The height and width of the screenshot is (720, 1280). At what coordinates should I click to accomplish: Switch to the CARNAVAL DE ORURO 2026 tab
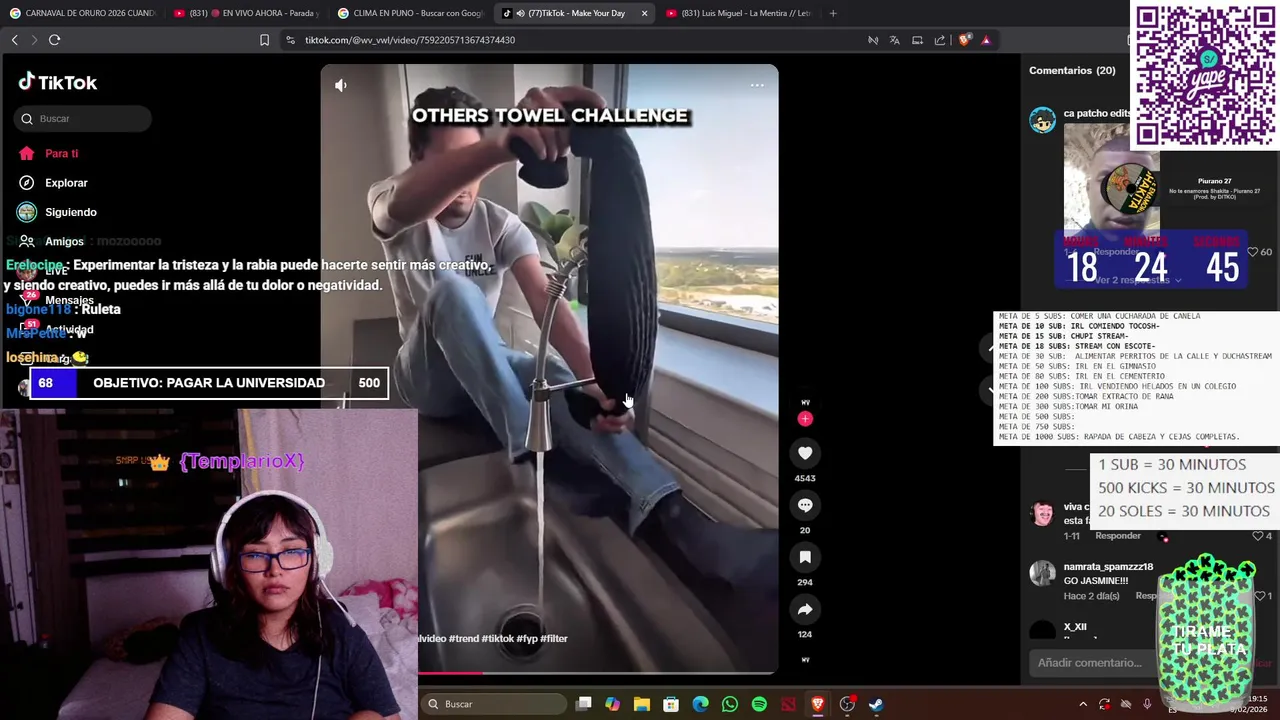tap(81, 13)
